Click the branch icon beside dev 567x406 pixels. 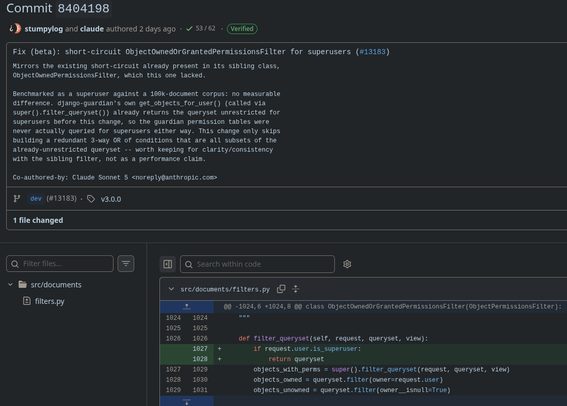(x=17, y=198)
